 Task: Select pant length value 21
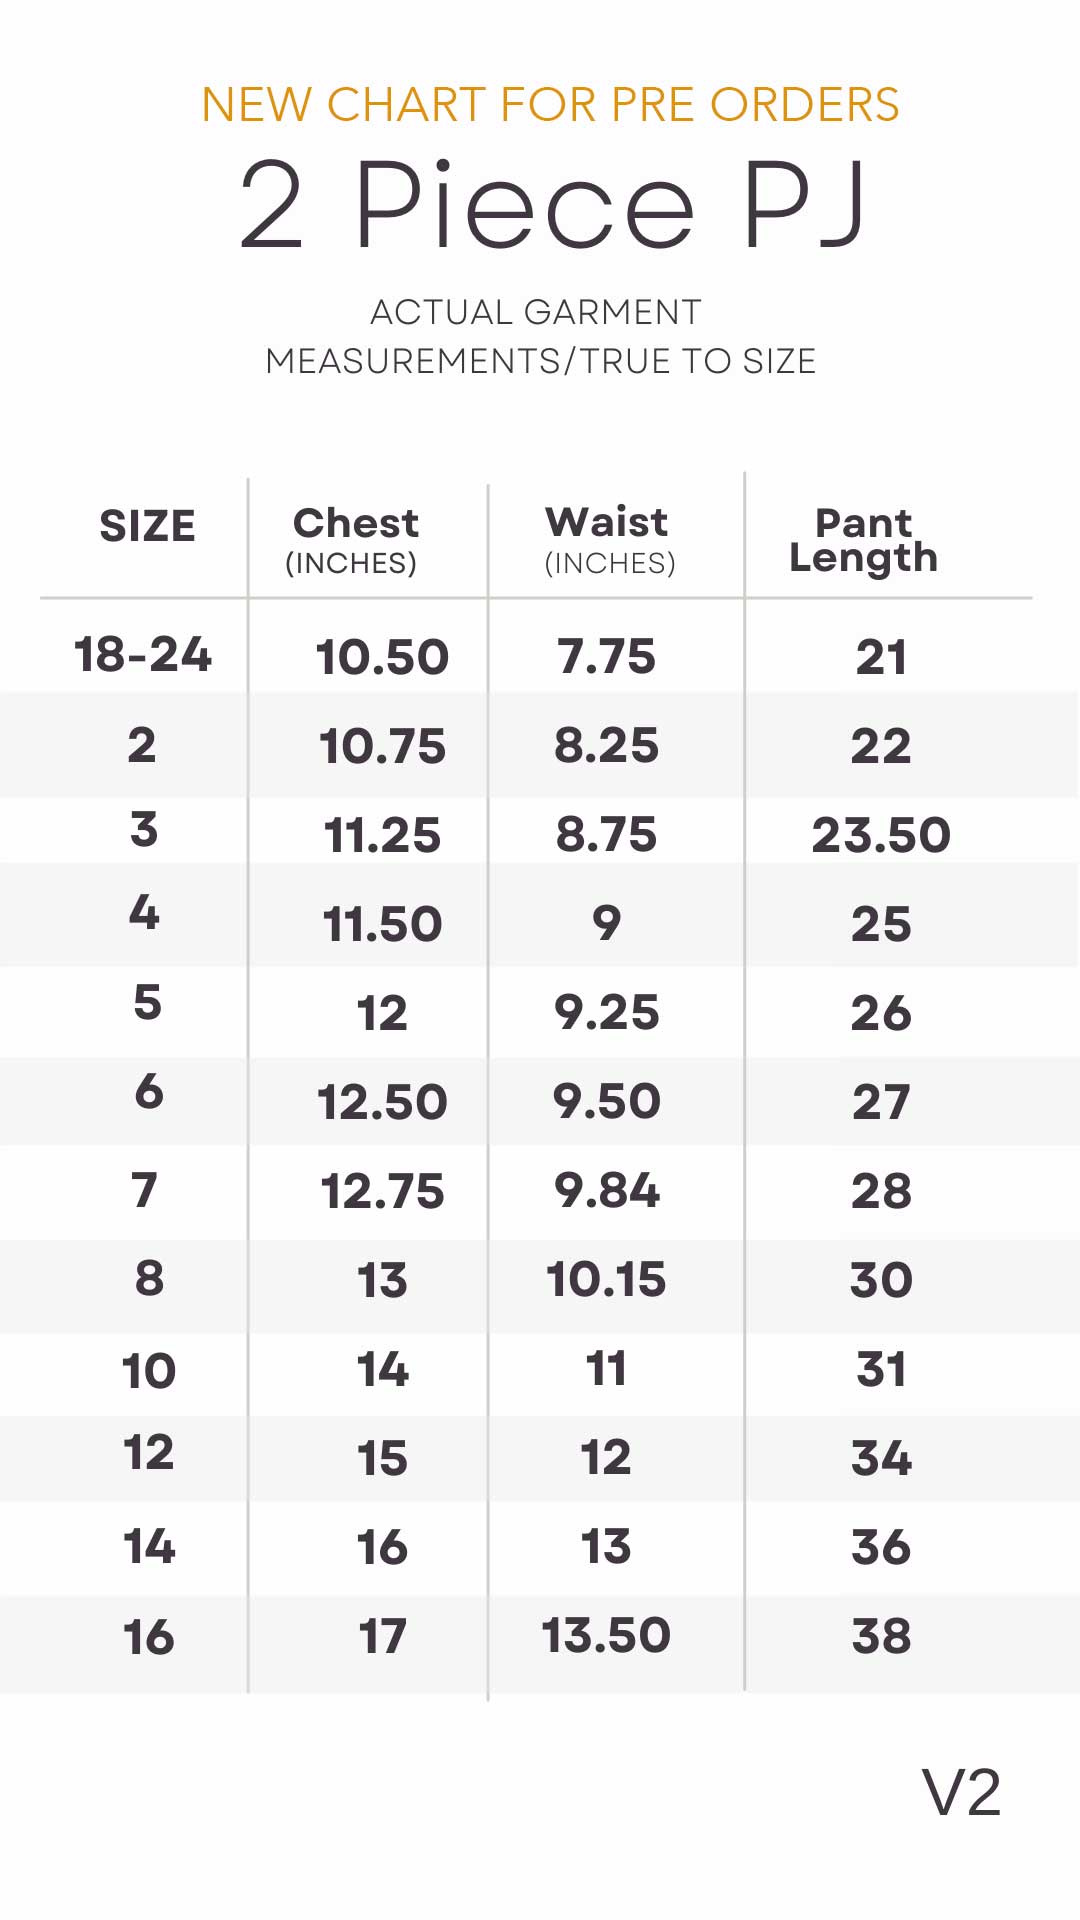881,657
